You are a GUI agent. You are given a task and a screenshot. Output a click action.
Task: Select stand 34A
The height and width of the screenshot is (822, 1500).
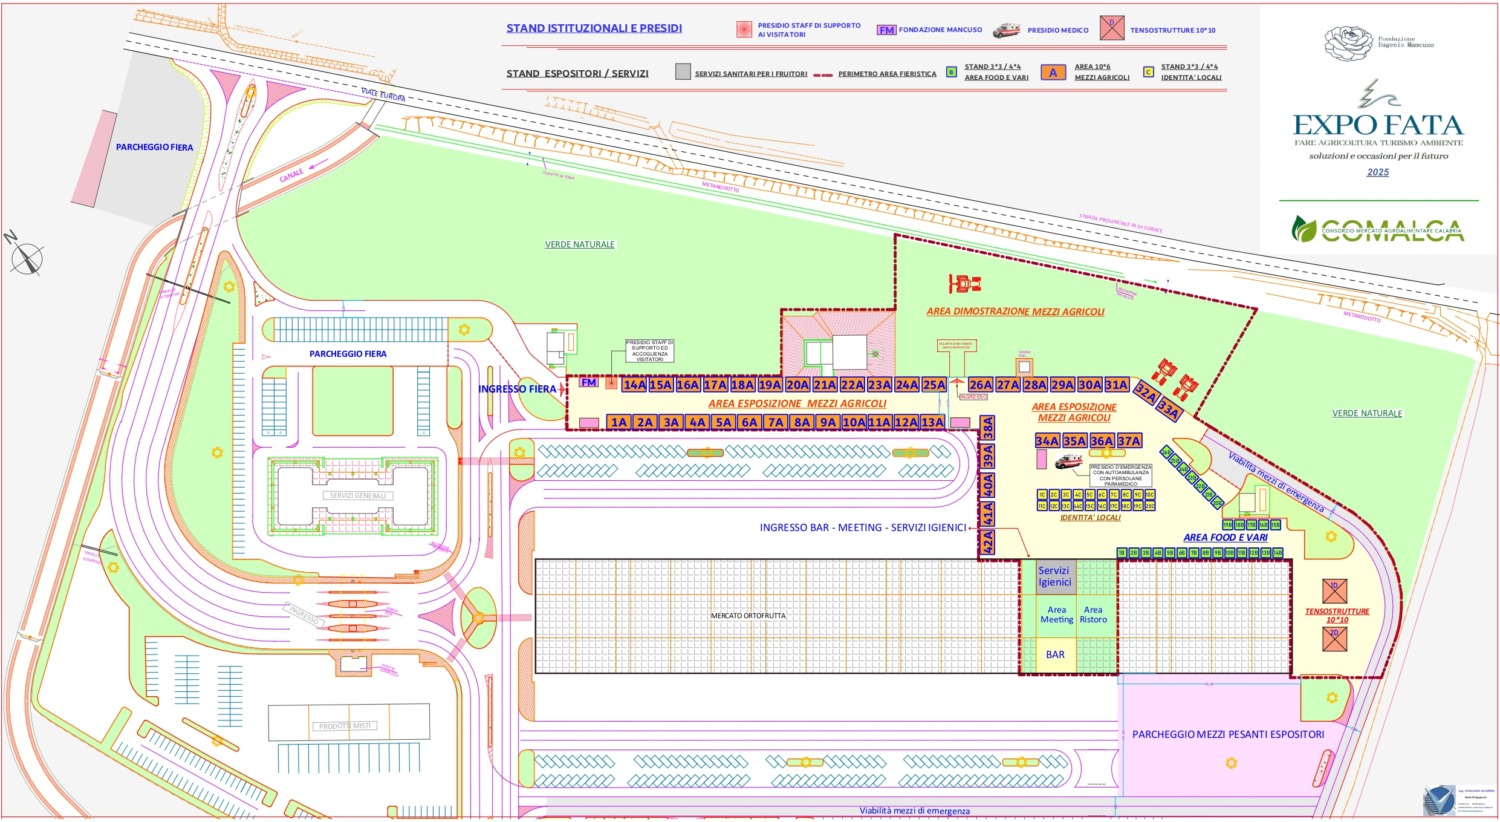[1047, 441]
